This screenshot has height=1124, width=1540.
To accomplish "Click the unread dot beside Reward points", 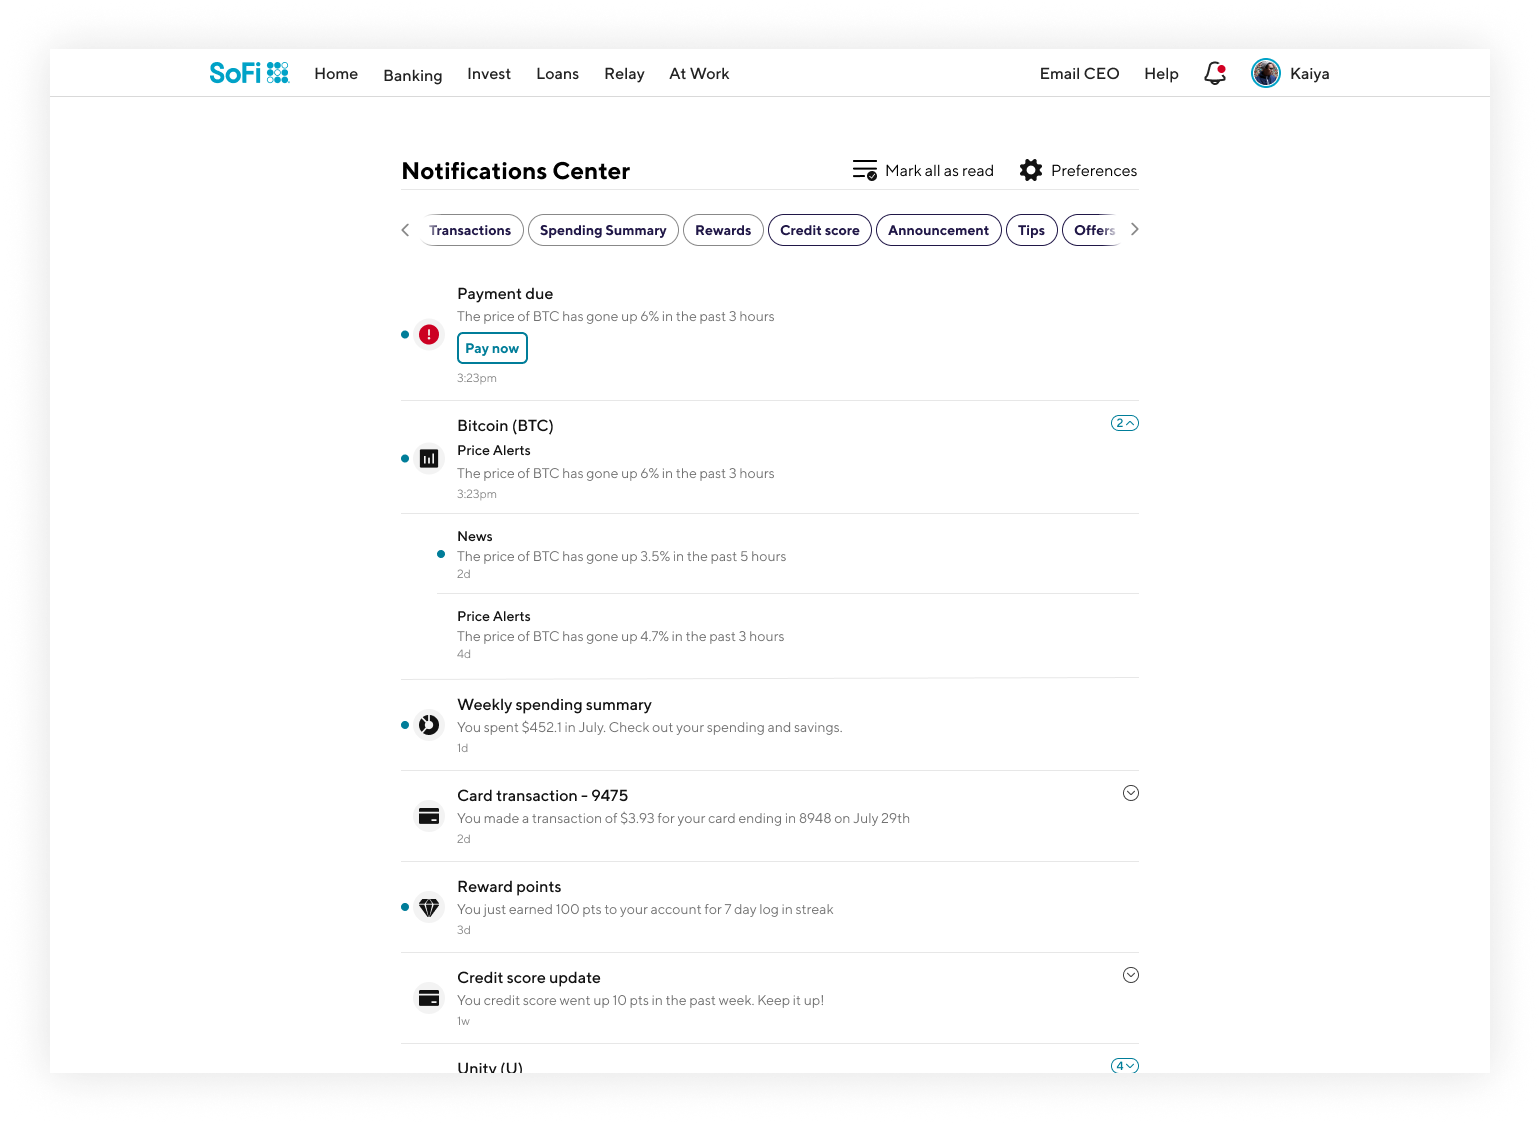I will point(405,907).
